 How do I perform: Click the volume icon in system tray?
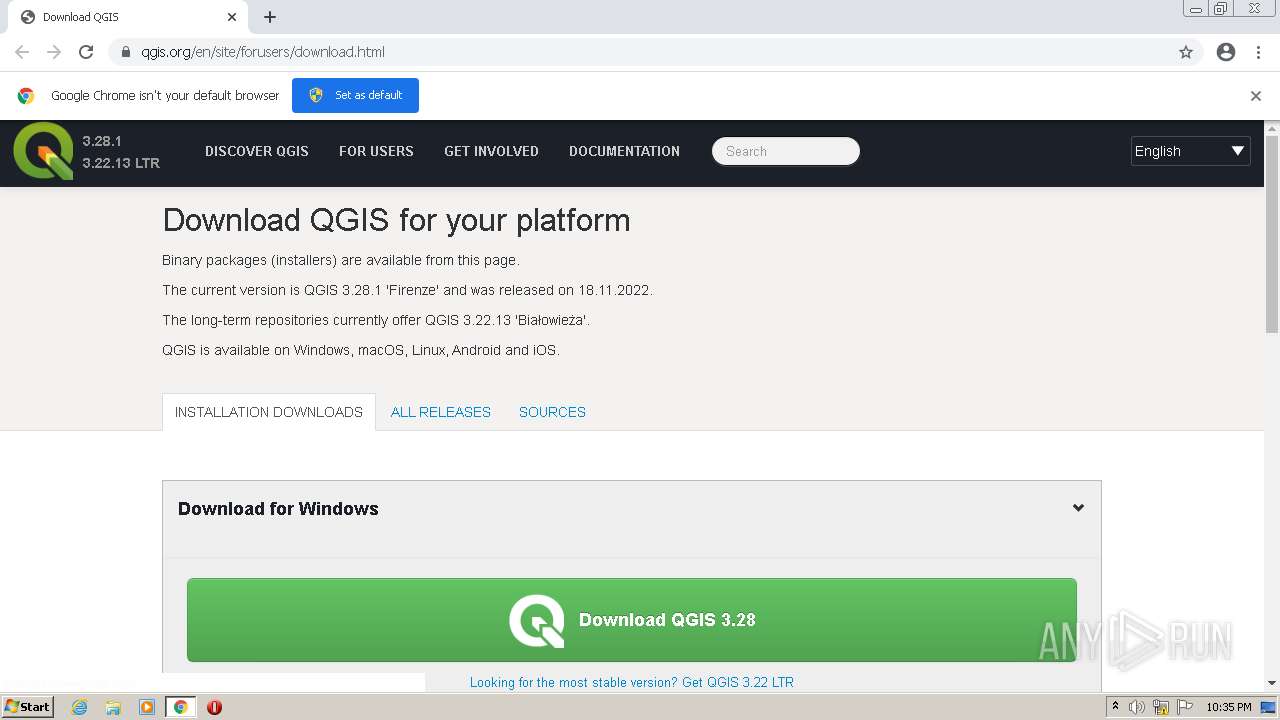click(x=1137, y=707)
